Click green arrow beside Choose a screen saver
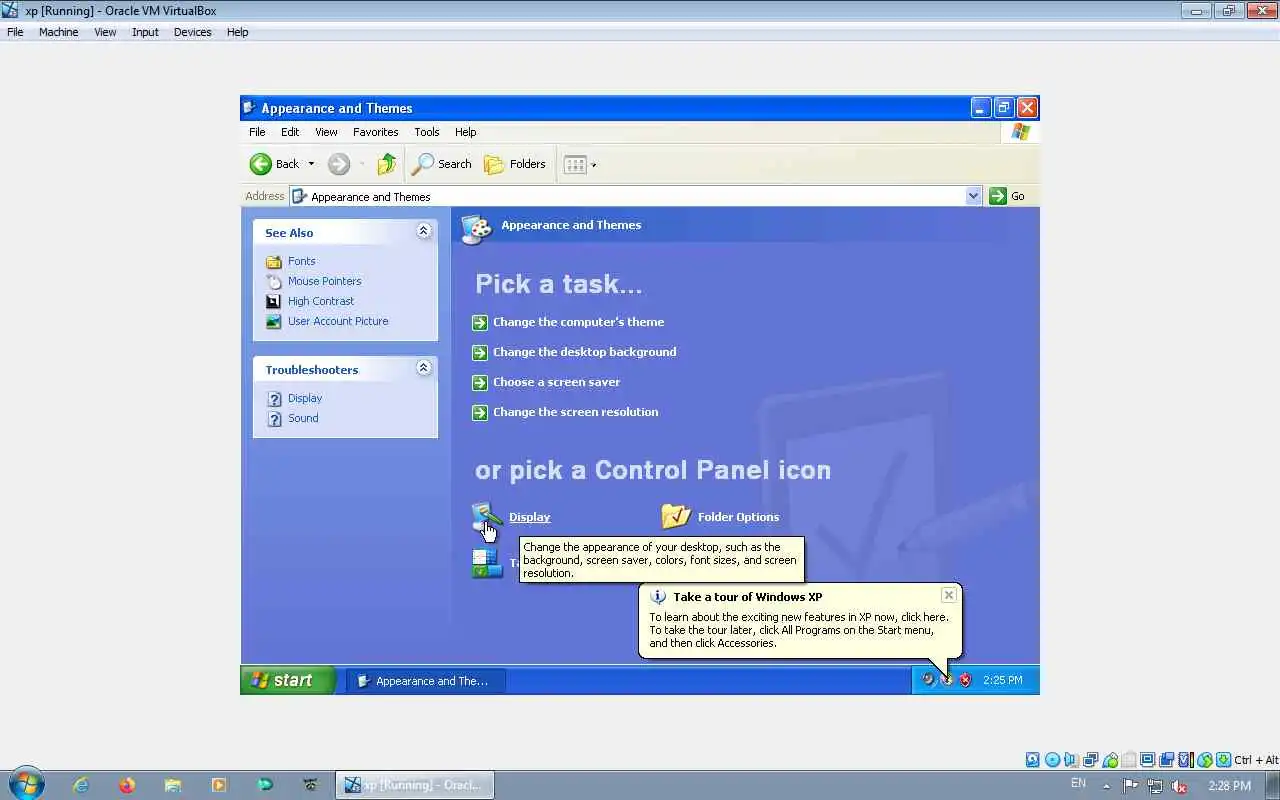 pyautogui.click(x=480, y=382)
